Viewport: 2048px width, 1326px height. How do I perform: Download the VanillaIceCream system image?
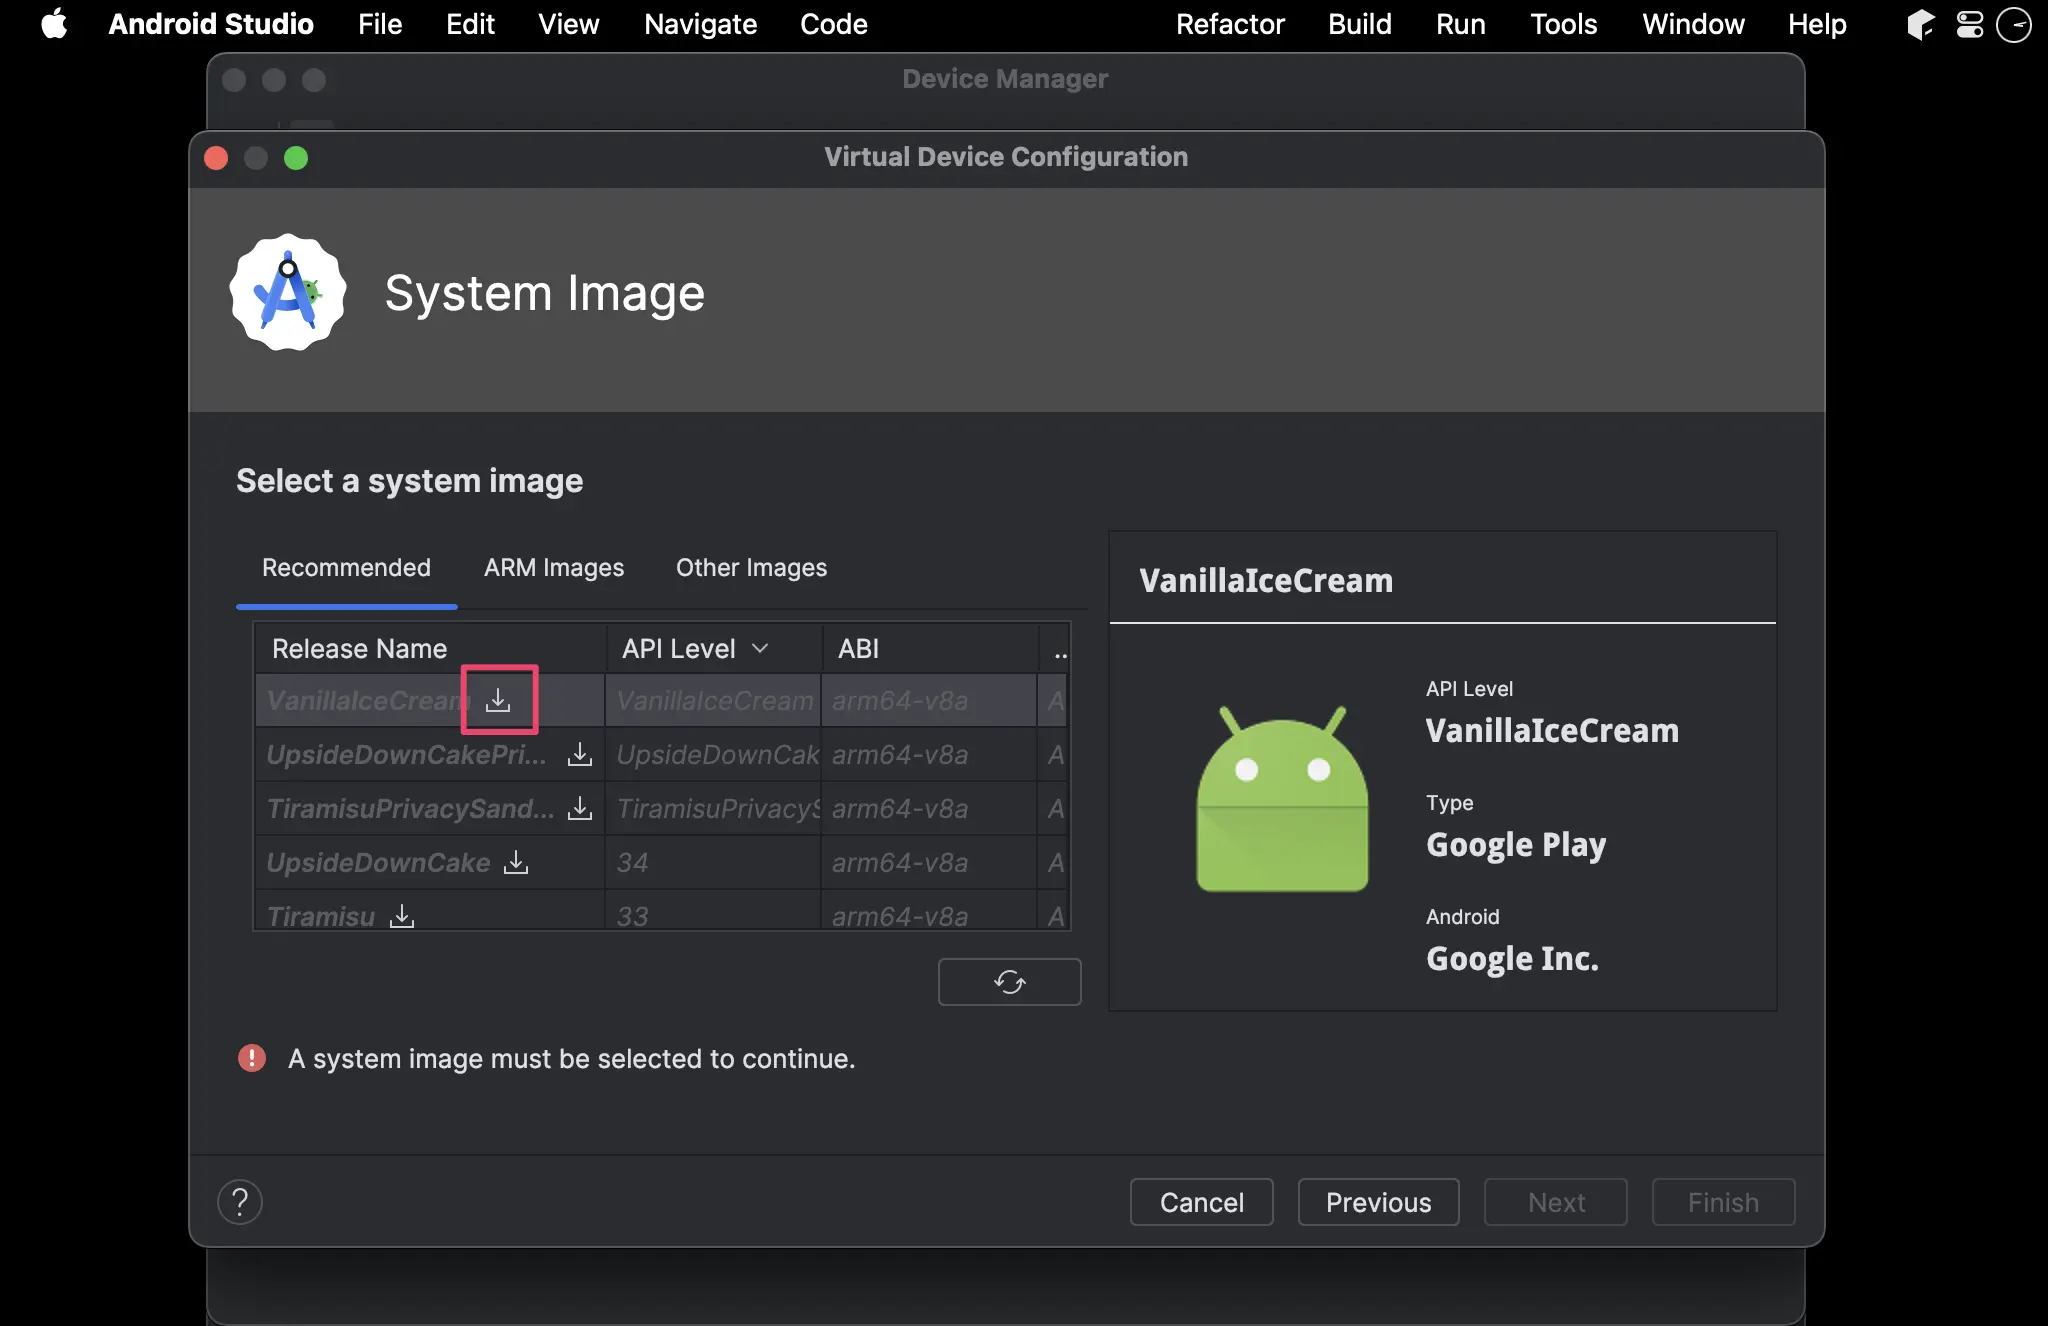click(x=498, y=700)
